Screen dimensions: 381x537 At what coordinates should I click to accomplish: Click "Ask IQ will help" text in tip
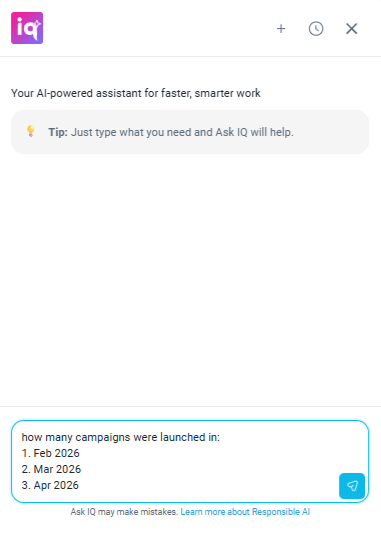point(254,132)
